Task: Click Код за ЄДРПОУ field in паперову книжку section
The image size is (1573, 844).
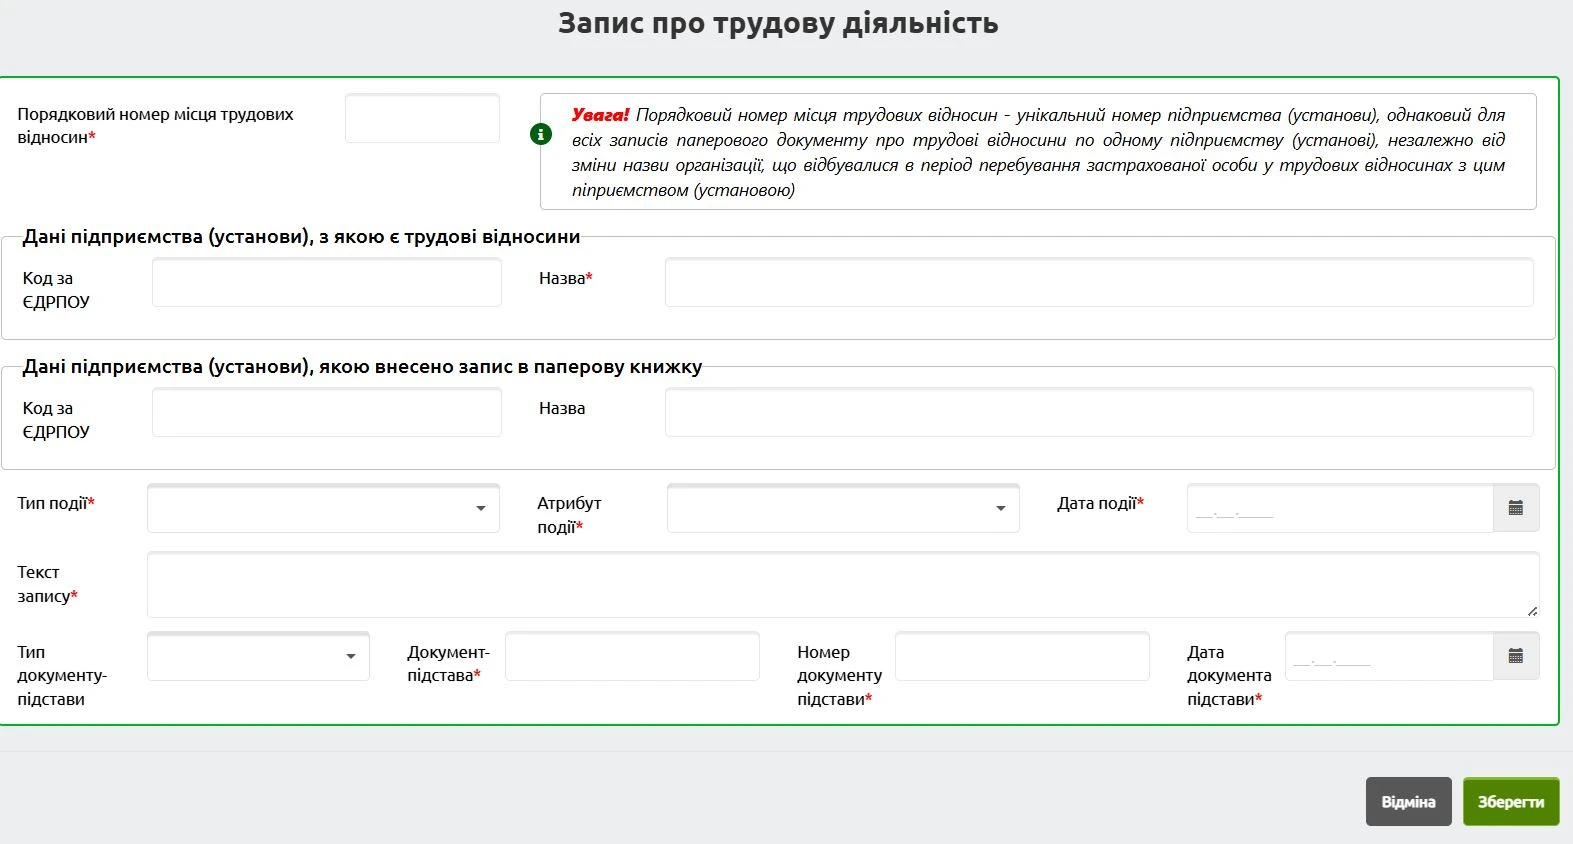Action: click(327, 413)
